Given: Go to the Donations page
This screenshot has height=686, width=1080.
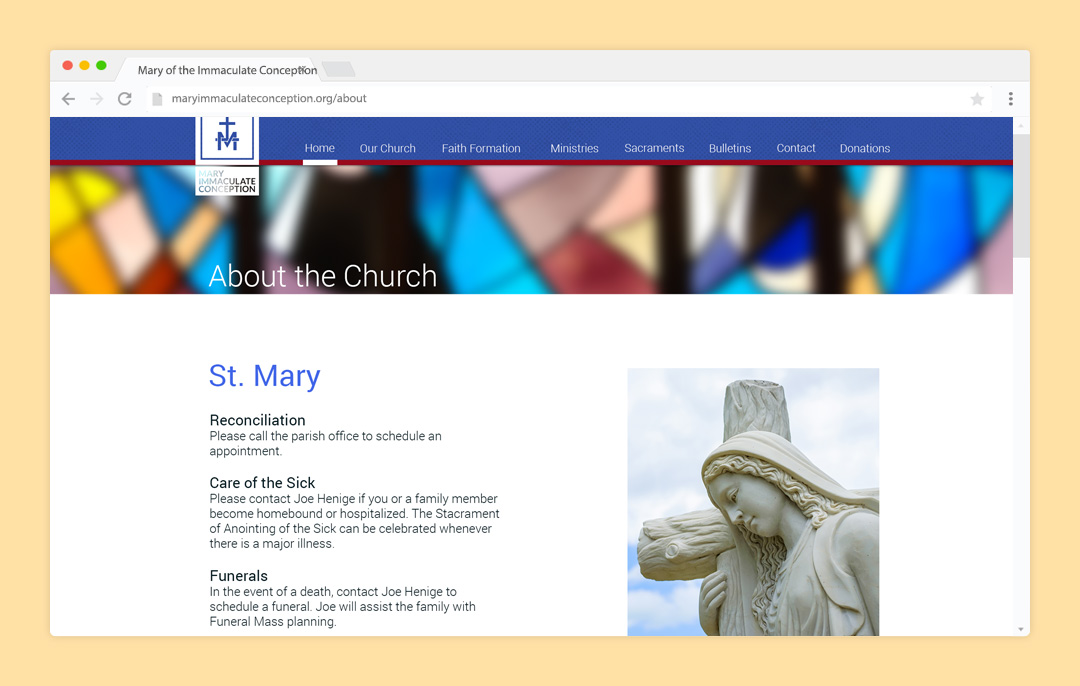Looking at the screenshot, I should 865,148.
